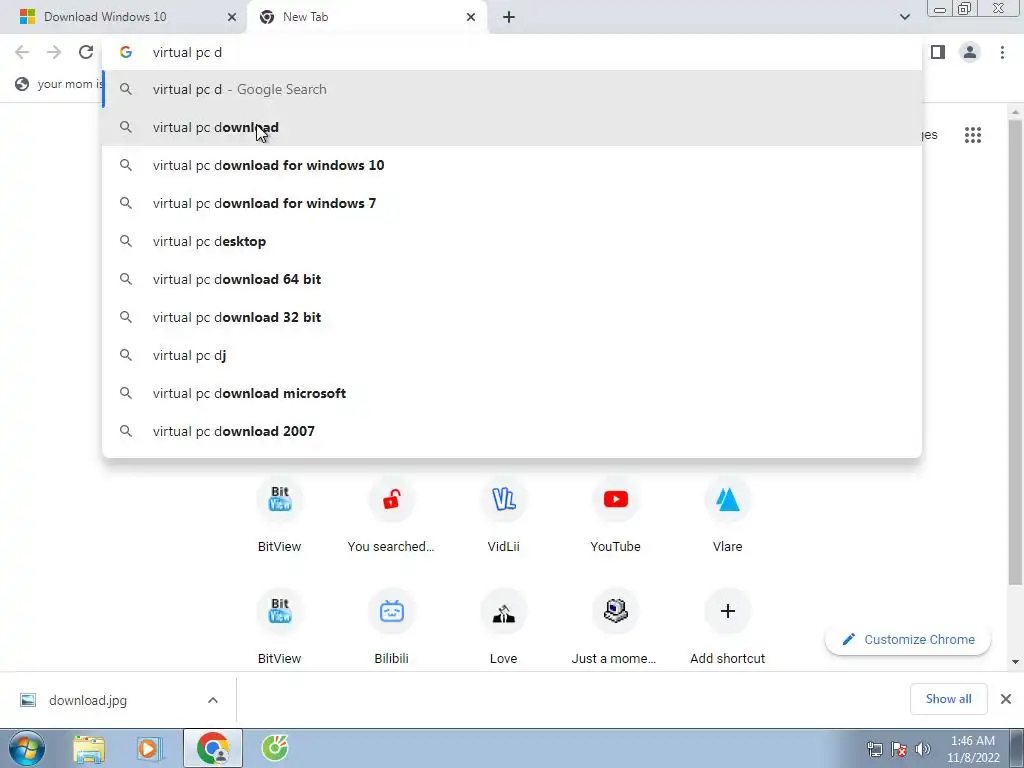Screen dimensions: 1024x768
Task: Click Show all downloads button
Action: coord(948,699)
